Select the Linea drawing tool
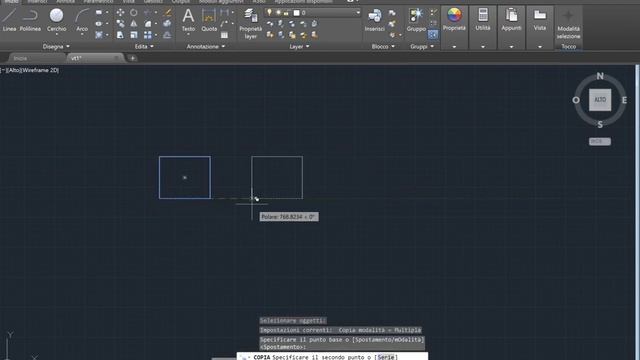640x360 pixels. point(9,20)
